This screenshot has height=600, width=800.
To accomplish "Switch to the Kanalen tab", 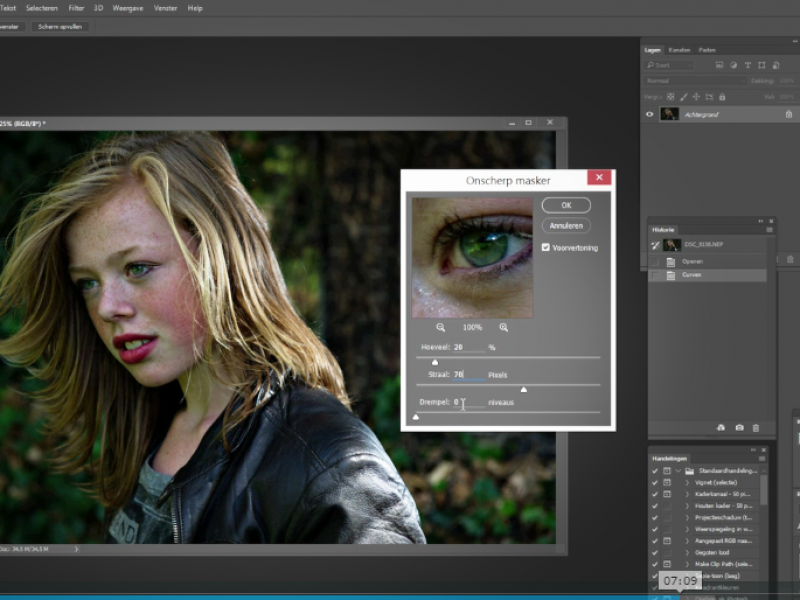I will [x=679, y=49].
